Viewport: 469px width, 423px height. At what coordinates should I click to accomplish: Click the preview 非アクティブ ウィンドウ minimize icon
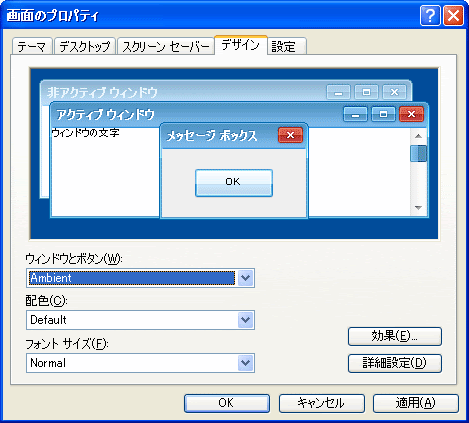[338, 92]
